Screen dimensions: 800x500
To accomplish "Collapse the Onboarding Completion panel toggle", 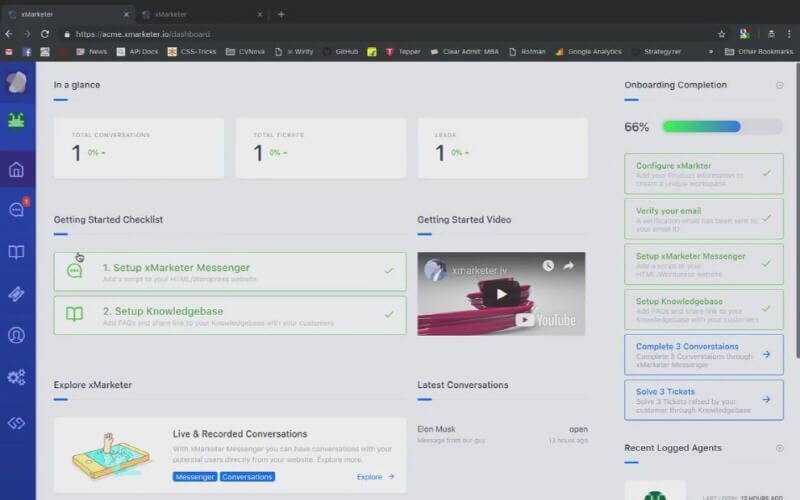I will point(780,85).
